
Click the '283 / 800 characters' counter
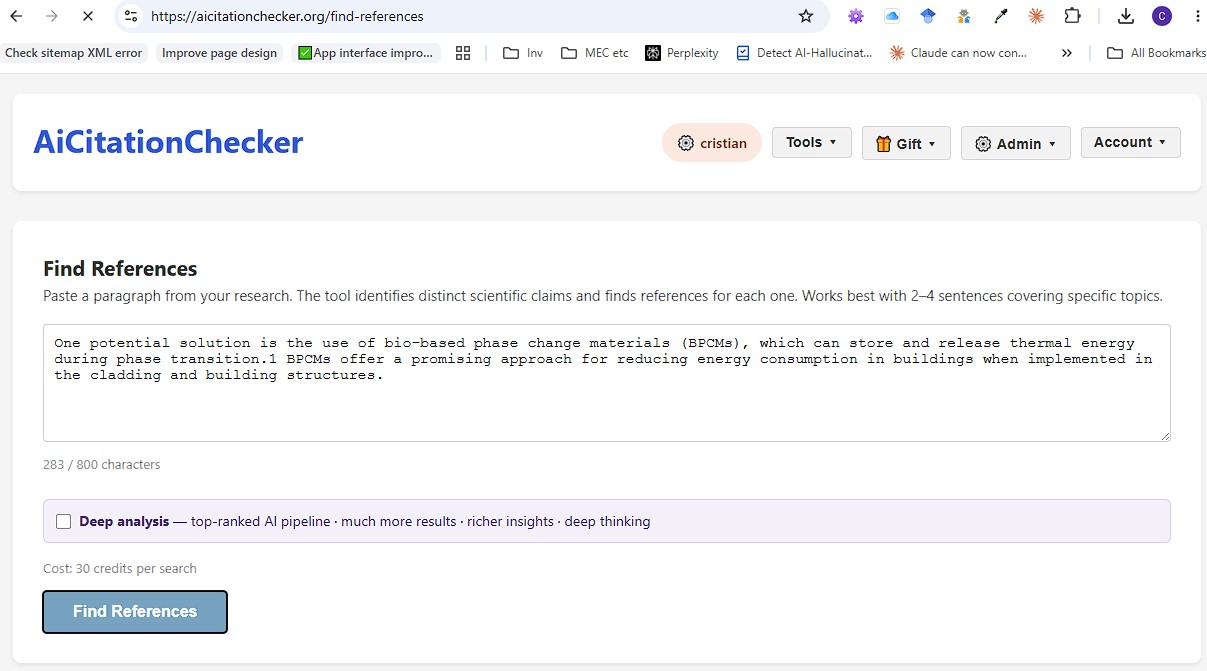[x=101, y=464]
